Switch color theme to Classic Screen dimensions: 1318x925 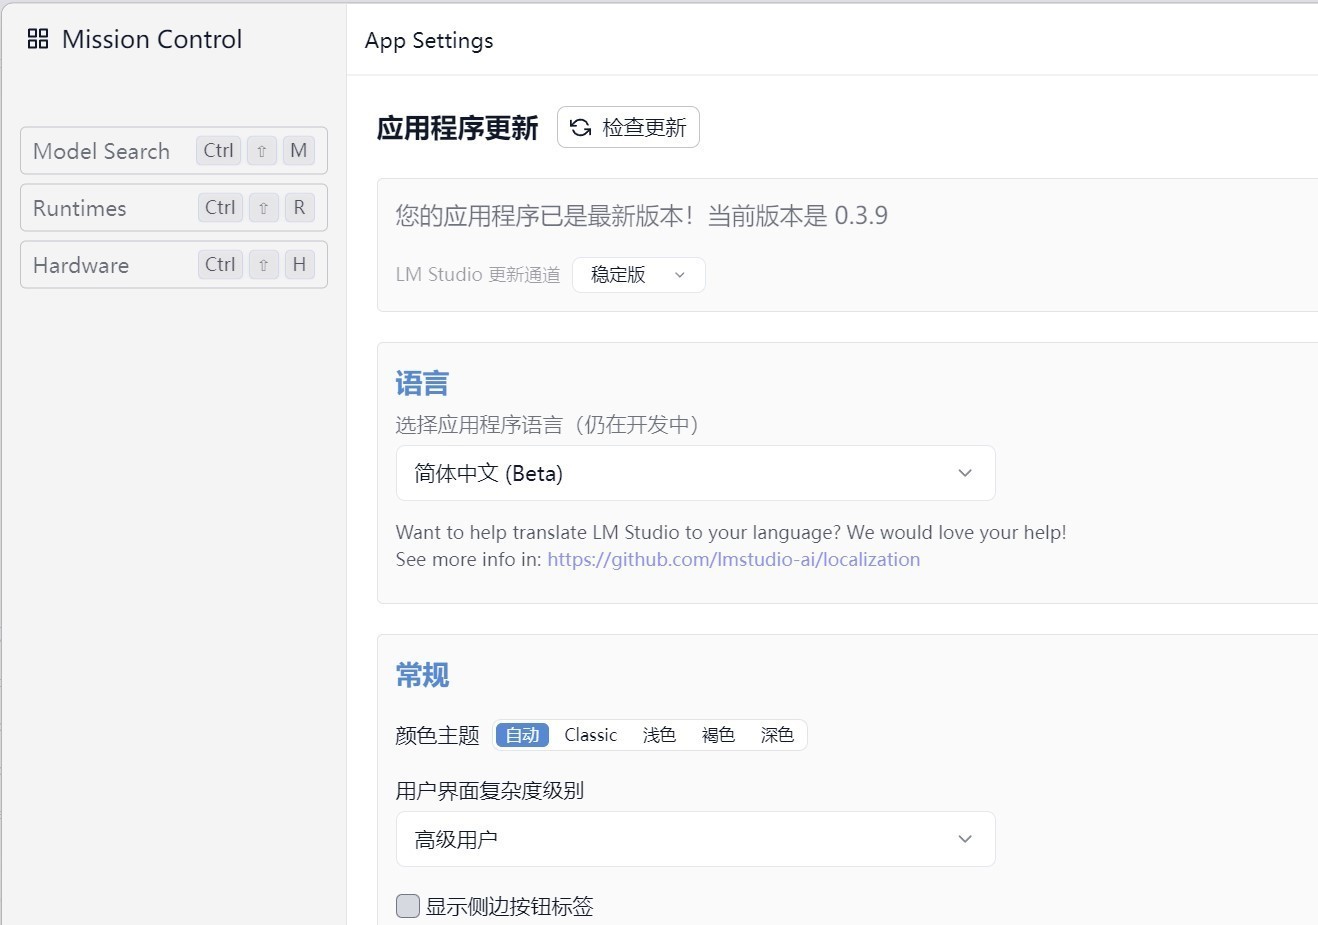coord(590,735)
